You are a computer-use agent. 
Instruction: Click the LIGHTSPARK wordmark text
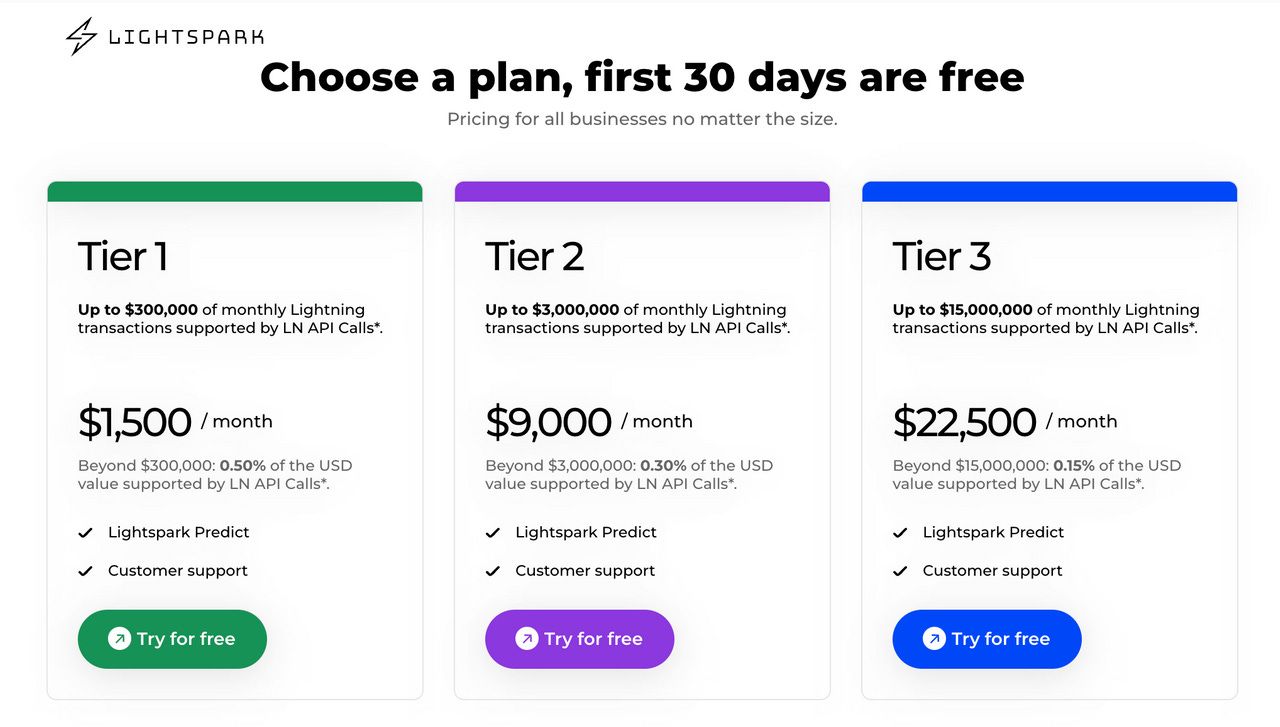point(185,36)
